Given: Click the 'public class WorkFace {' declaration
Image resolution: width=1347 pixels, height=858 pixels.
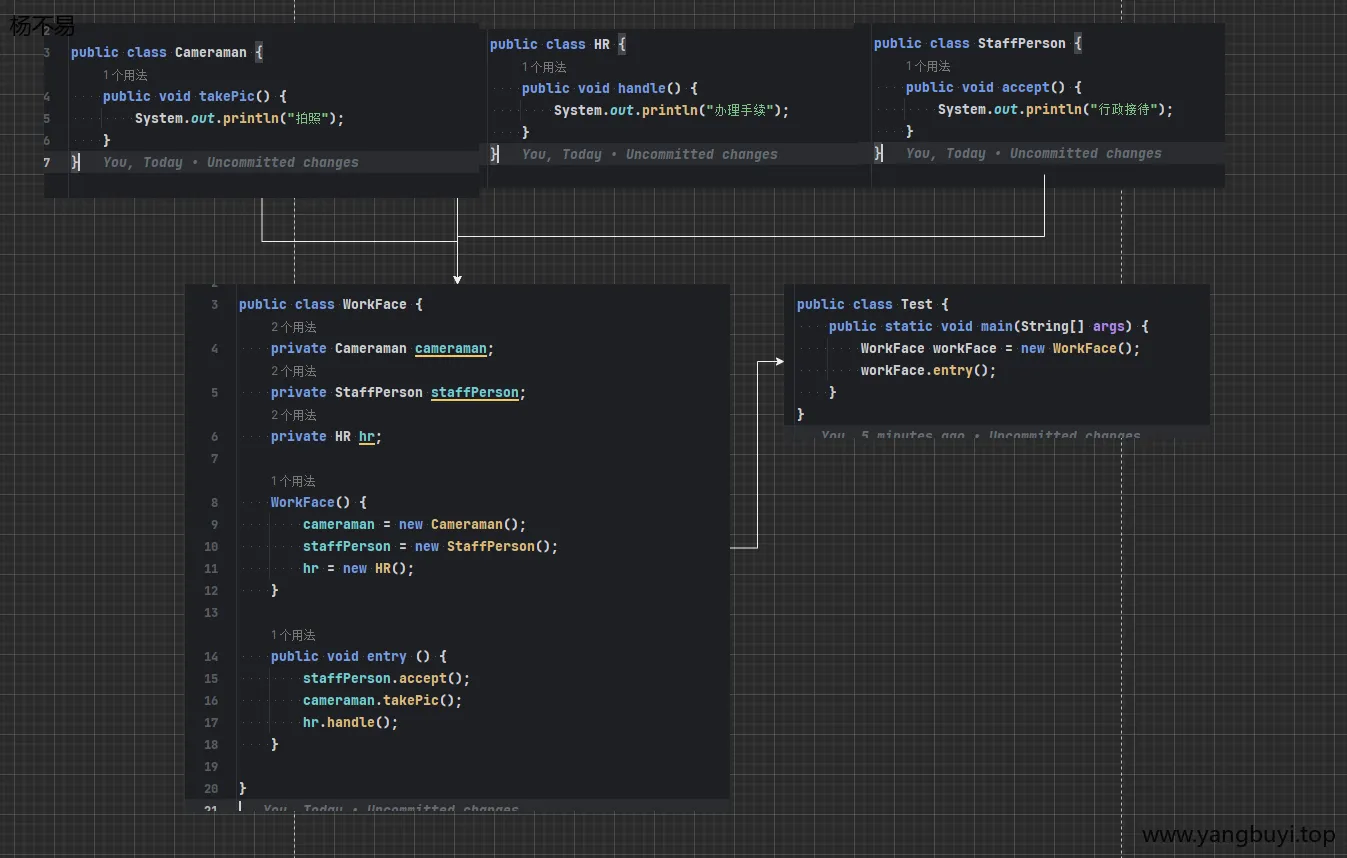Looking at the screenshot, I should [330, 304].
